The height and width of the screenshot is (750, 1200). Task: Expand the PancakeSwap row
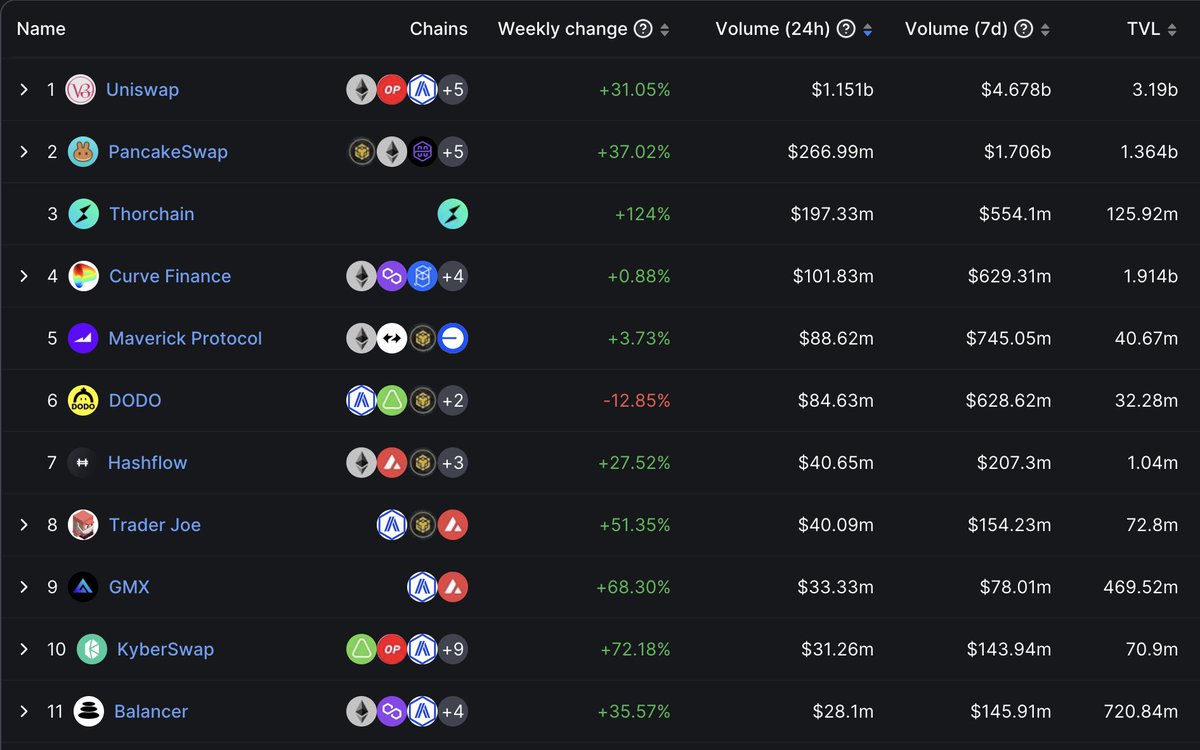pos(24,152)
